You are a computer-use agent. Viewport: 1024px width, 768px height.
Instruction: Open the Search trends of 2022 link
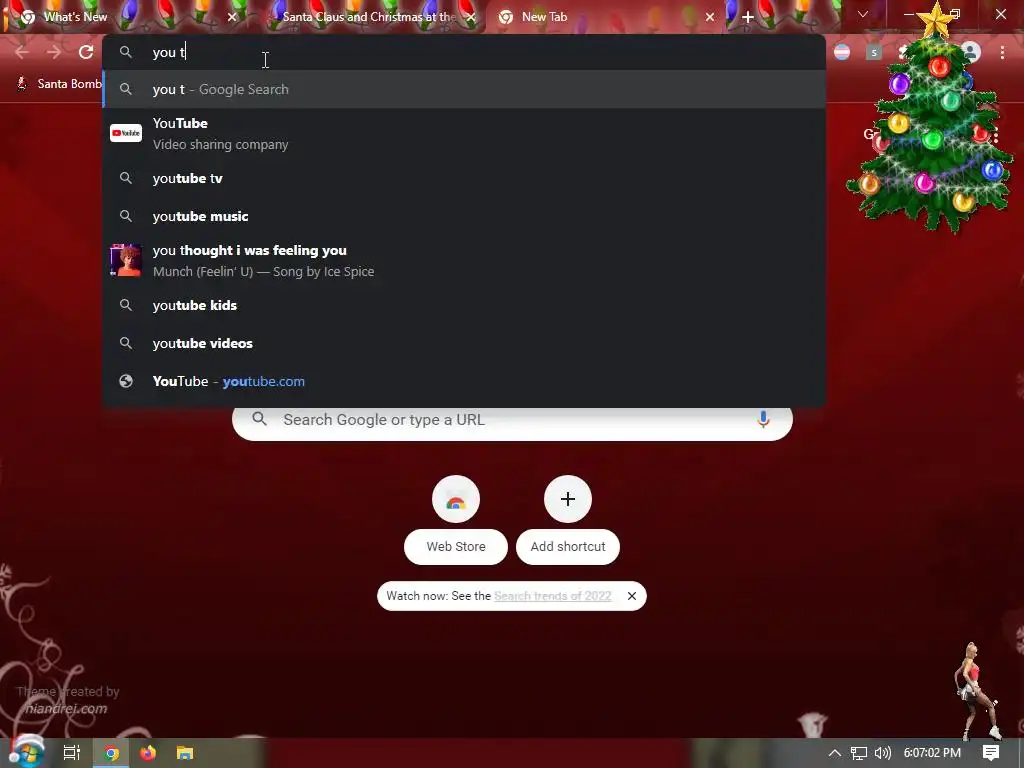(552, 596)
